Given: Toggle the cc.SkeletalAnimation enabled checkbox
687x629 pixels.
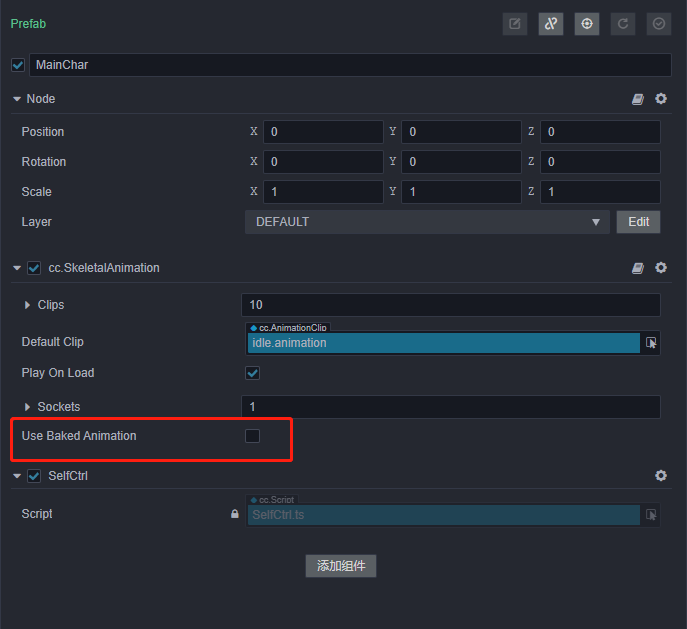Looking at the screenshot, I should [34, 268].
